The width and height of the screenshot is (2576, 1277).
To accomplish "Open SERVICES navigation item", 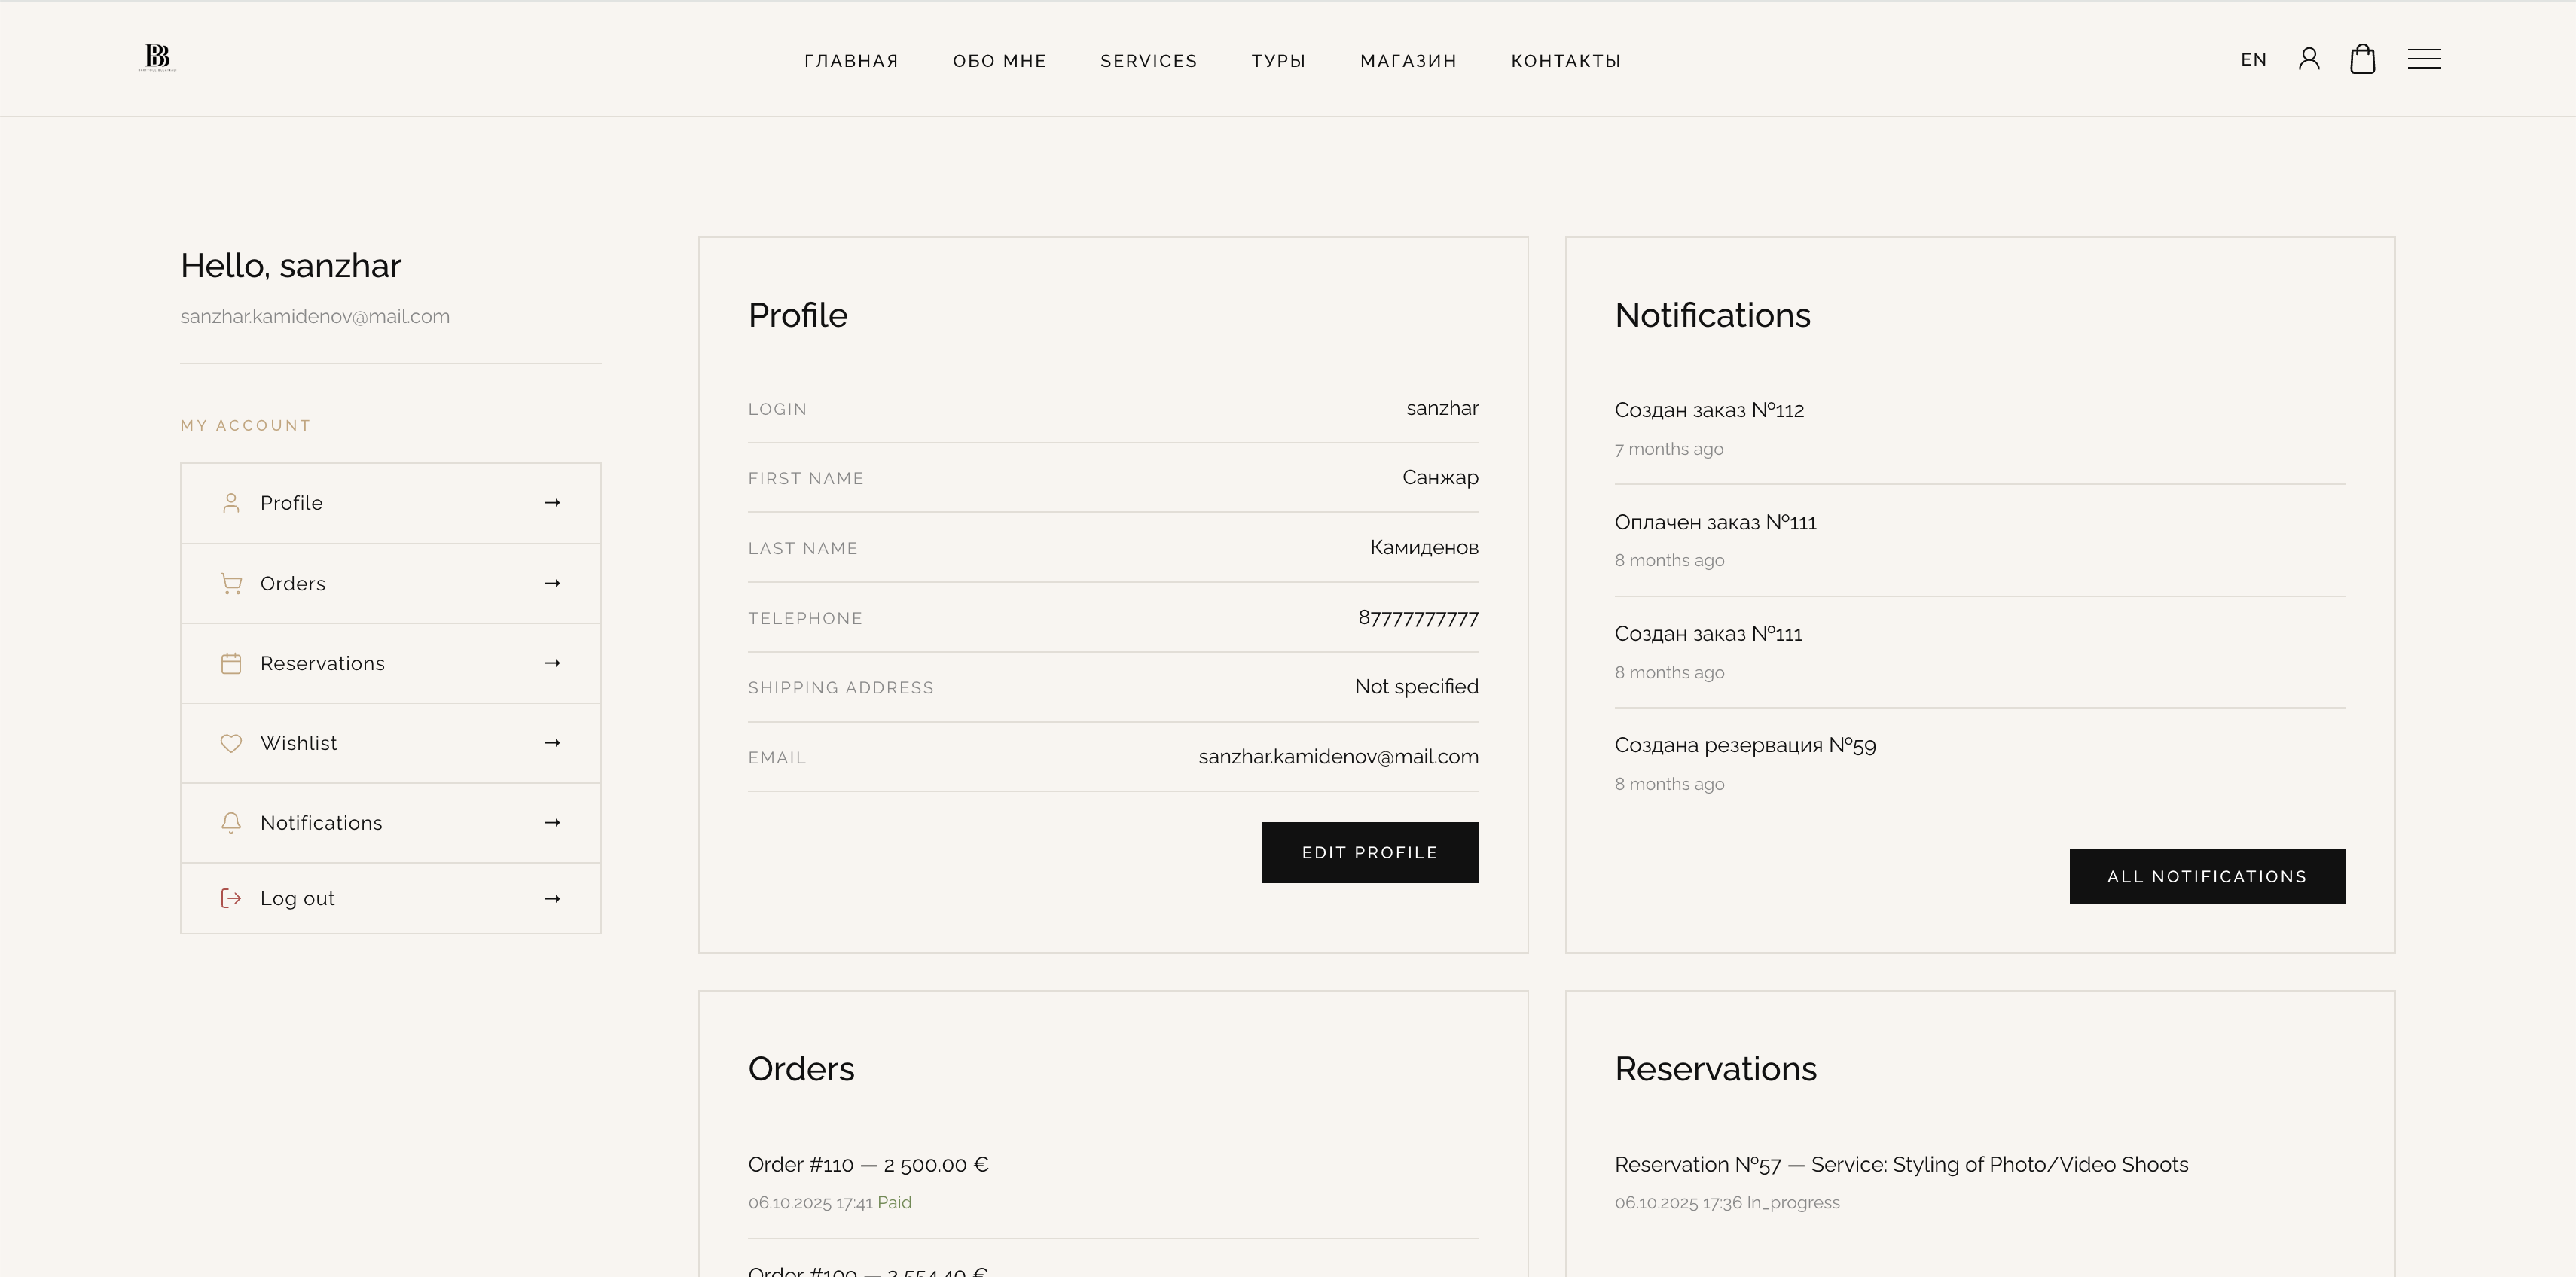I will 1149,61.
